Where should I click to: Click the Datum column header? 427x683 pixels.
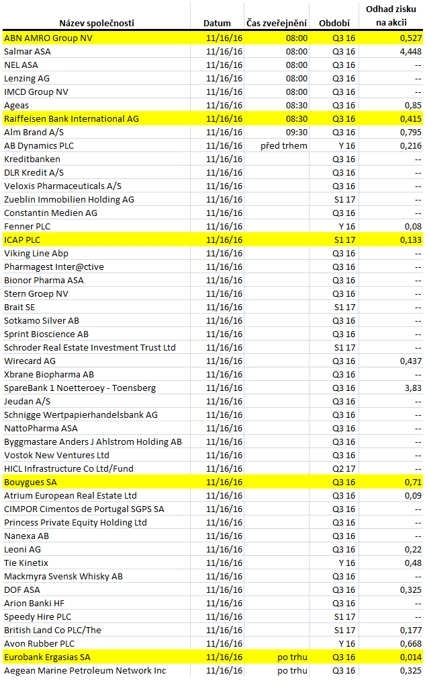217,23
